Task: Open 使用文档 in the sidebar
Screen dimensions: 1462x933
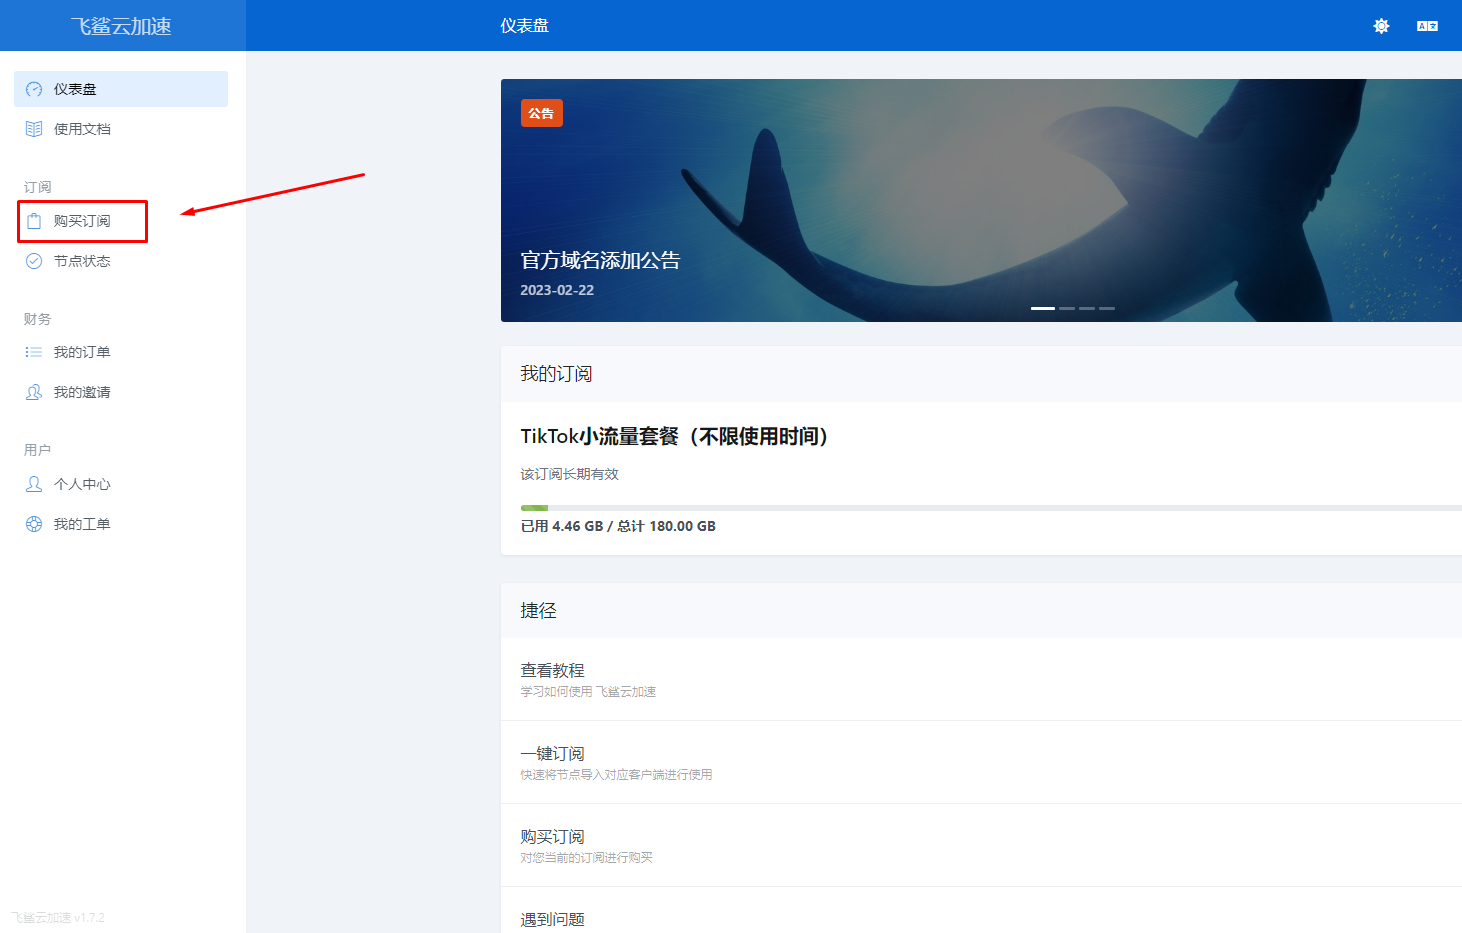Action: (x=121, y=129)
